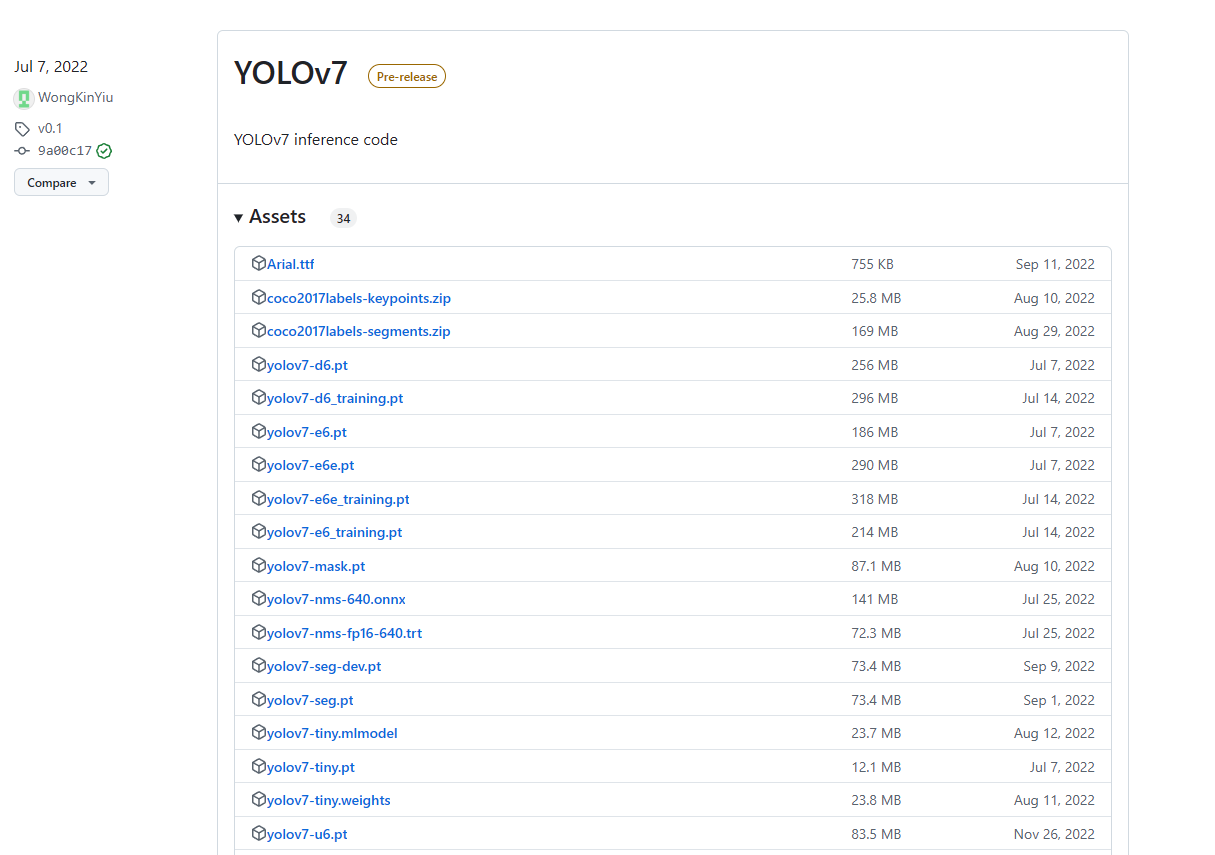Click the Pre-release label badge

pyautogui.click(x=406, y=76)
